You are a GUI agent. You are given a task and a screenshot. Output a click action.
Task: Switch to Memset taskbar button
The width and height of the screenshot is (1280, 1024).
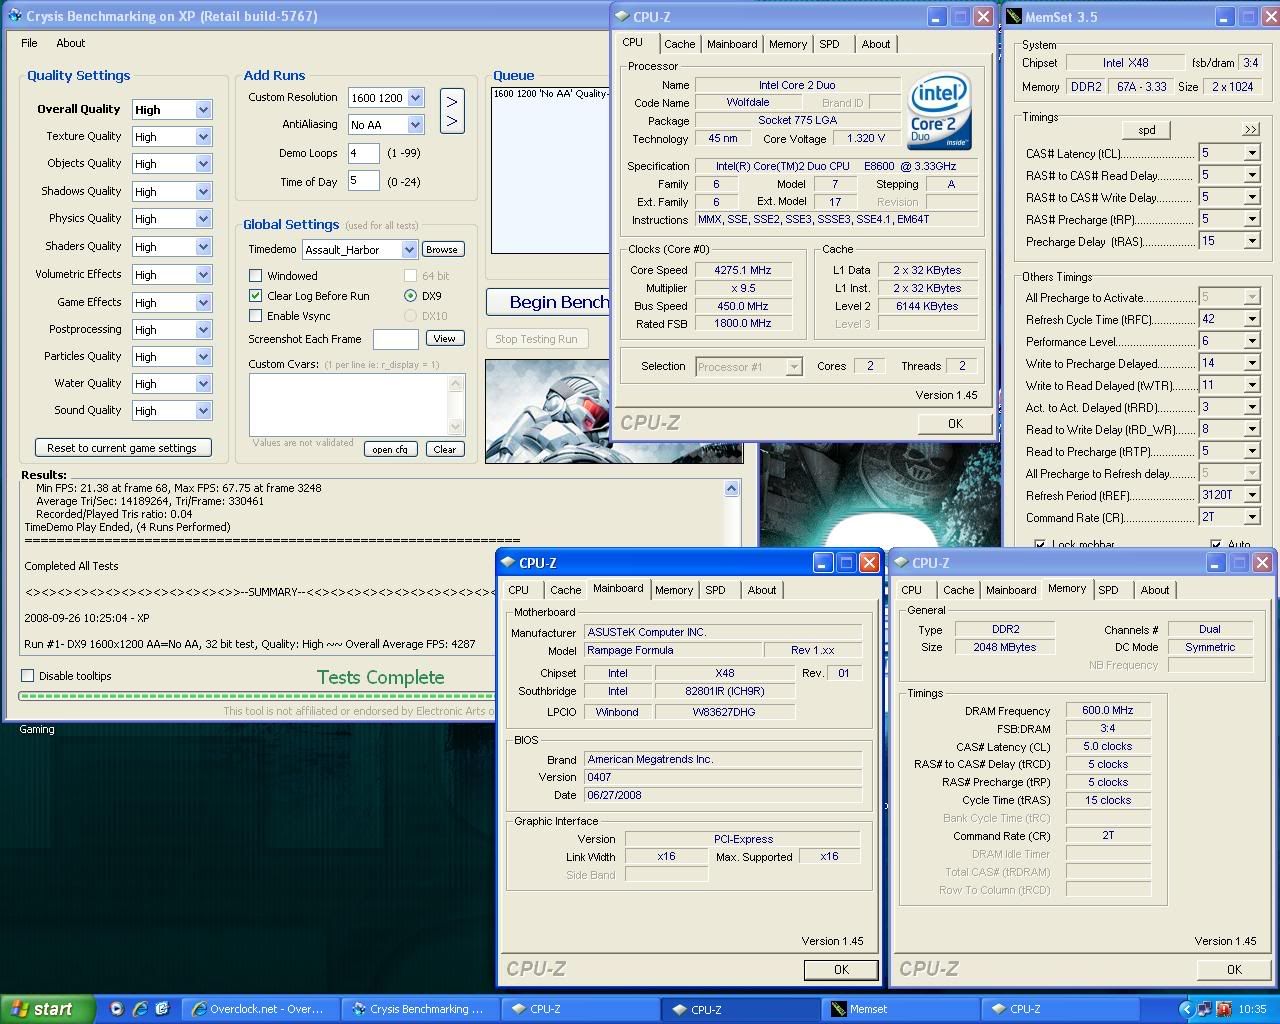[900, 1009]
